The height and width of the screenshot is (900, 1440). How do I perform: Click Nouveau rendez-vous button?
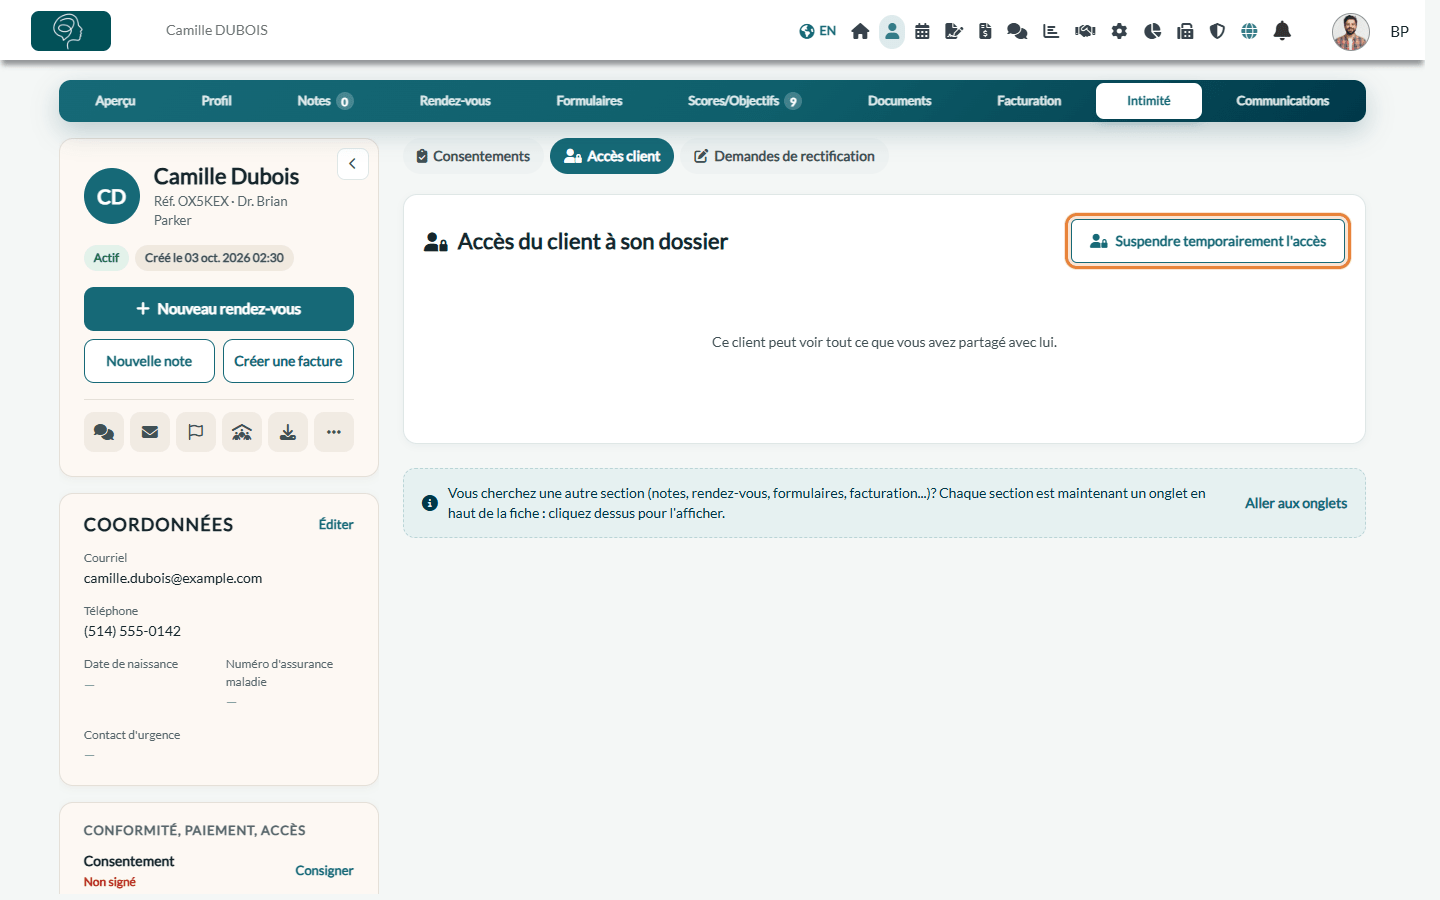[x=219, y=309]
